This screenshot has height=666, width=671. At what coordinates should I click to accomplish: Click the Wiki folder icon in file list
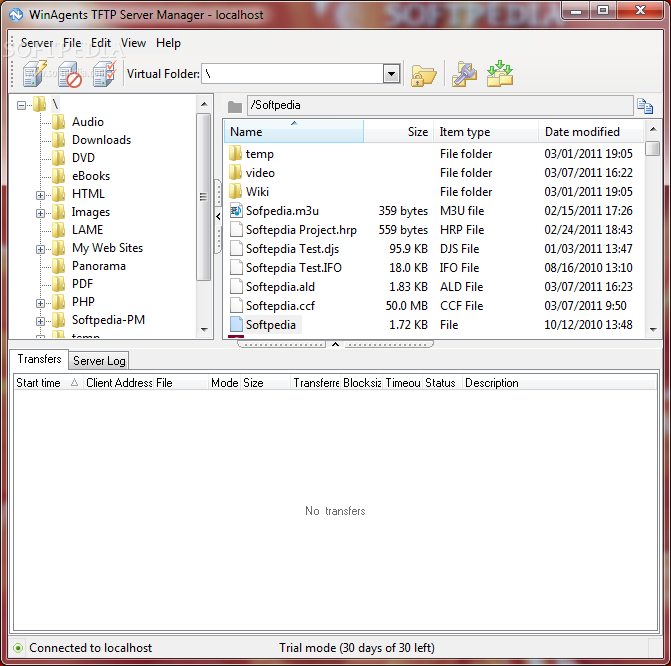tap(235, 191)
